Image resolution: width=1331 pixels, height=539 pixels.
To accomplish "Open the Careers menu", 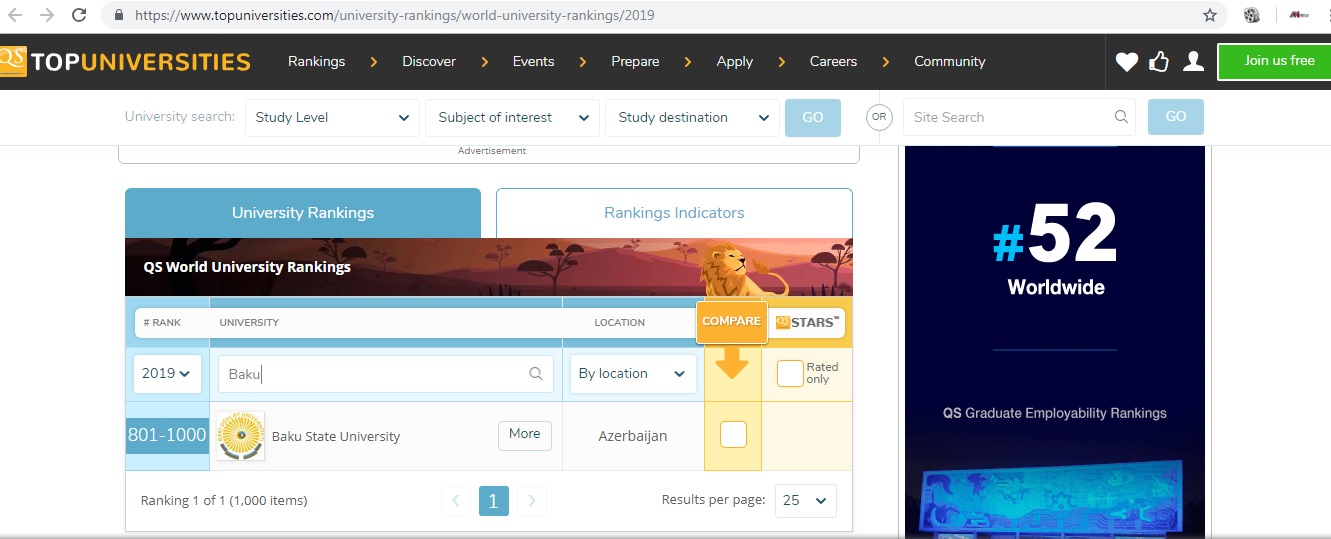I will pos(833,61).
